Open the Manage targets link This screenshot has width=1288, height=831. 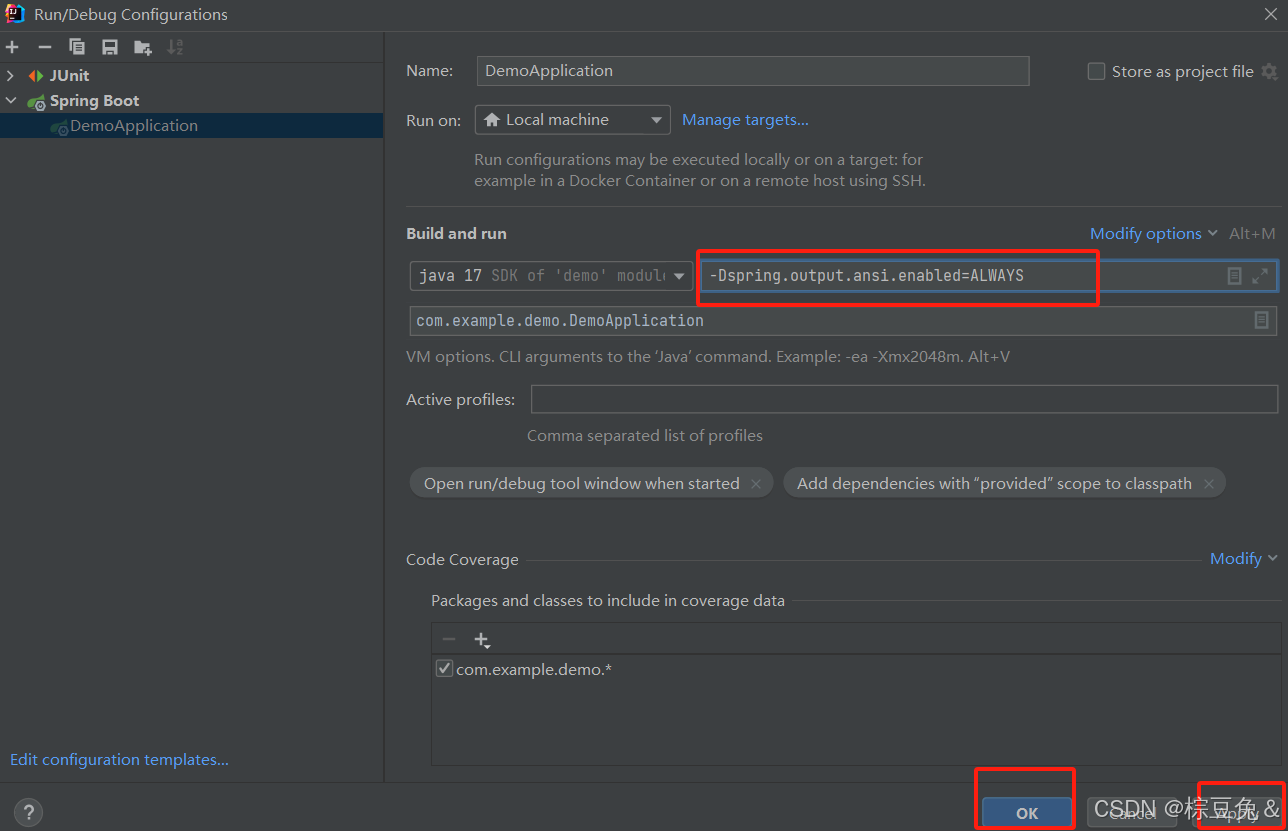tap(745, 120)
